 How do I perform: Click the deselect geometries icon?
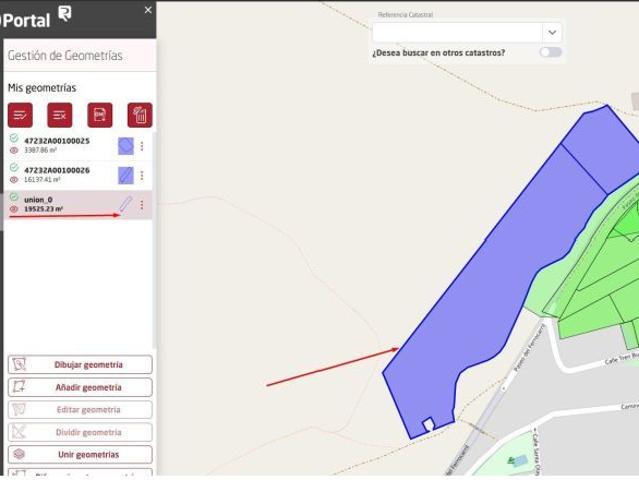[60, 115]
